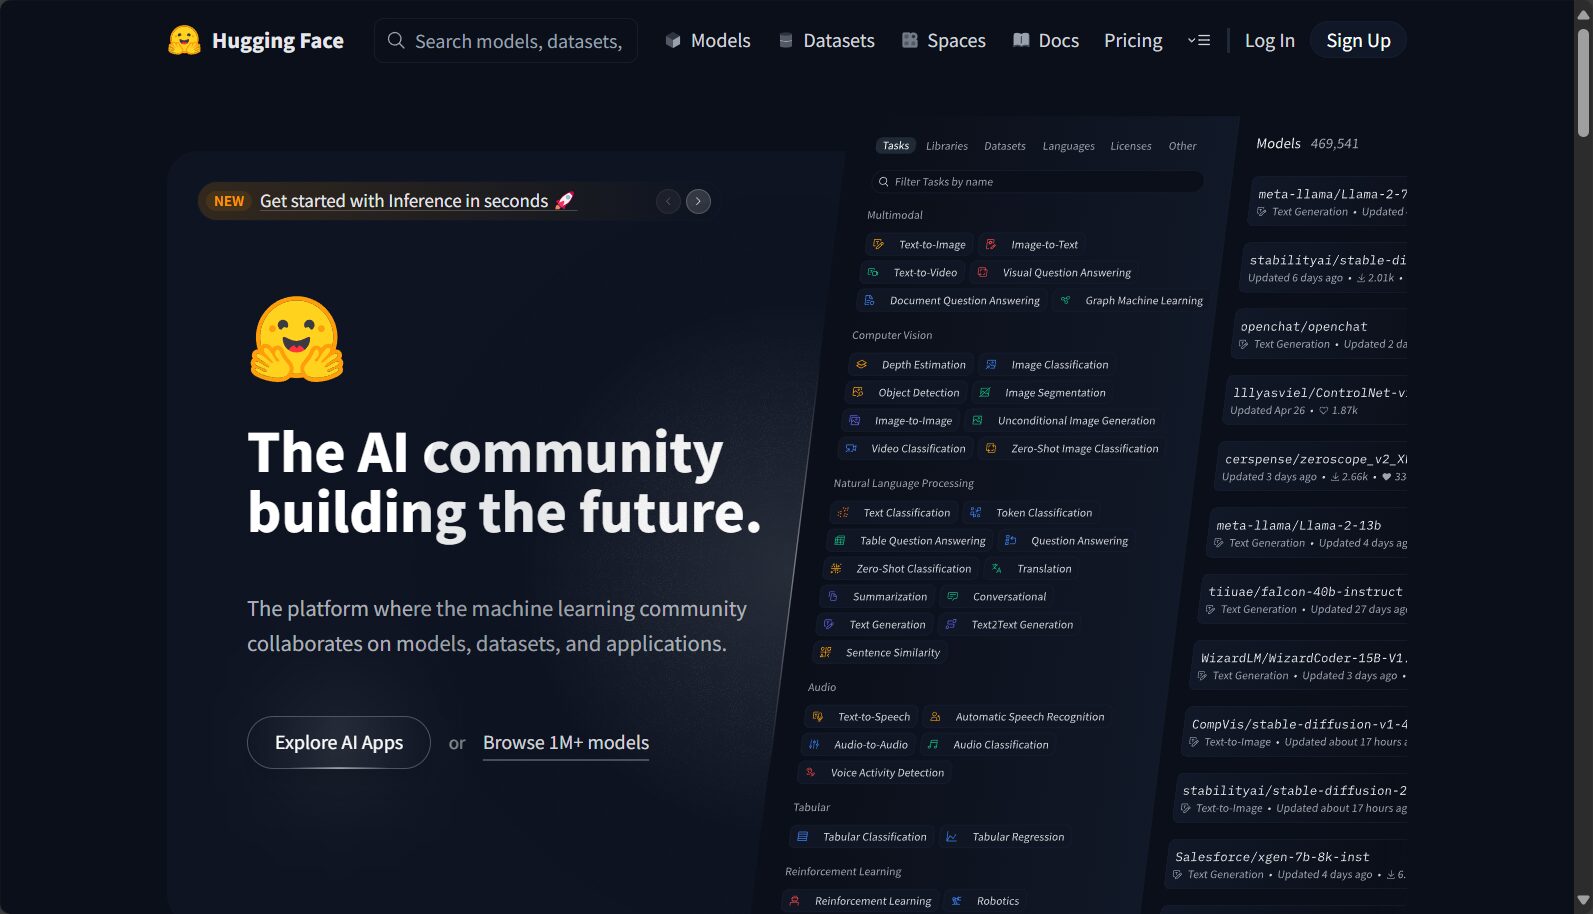Click the Datasets database icon in navbar
Viewport: 1593px width, 914px height.
tap(786, 41)
